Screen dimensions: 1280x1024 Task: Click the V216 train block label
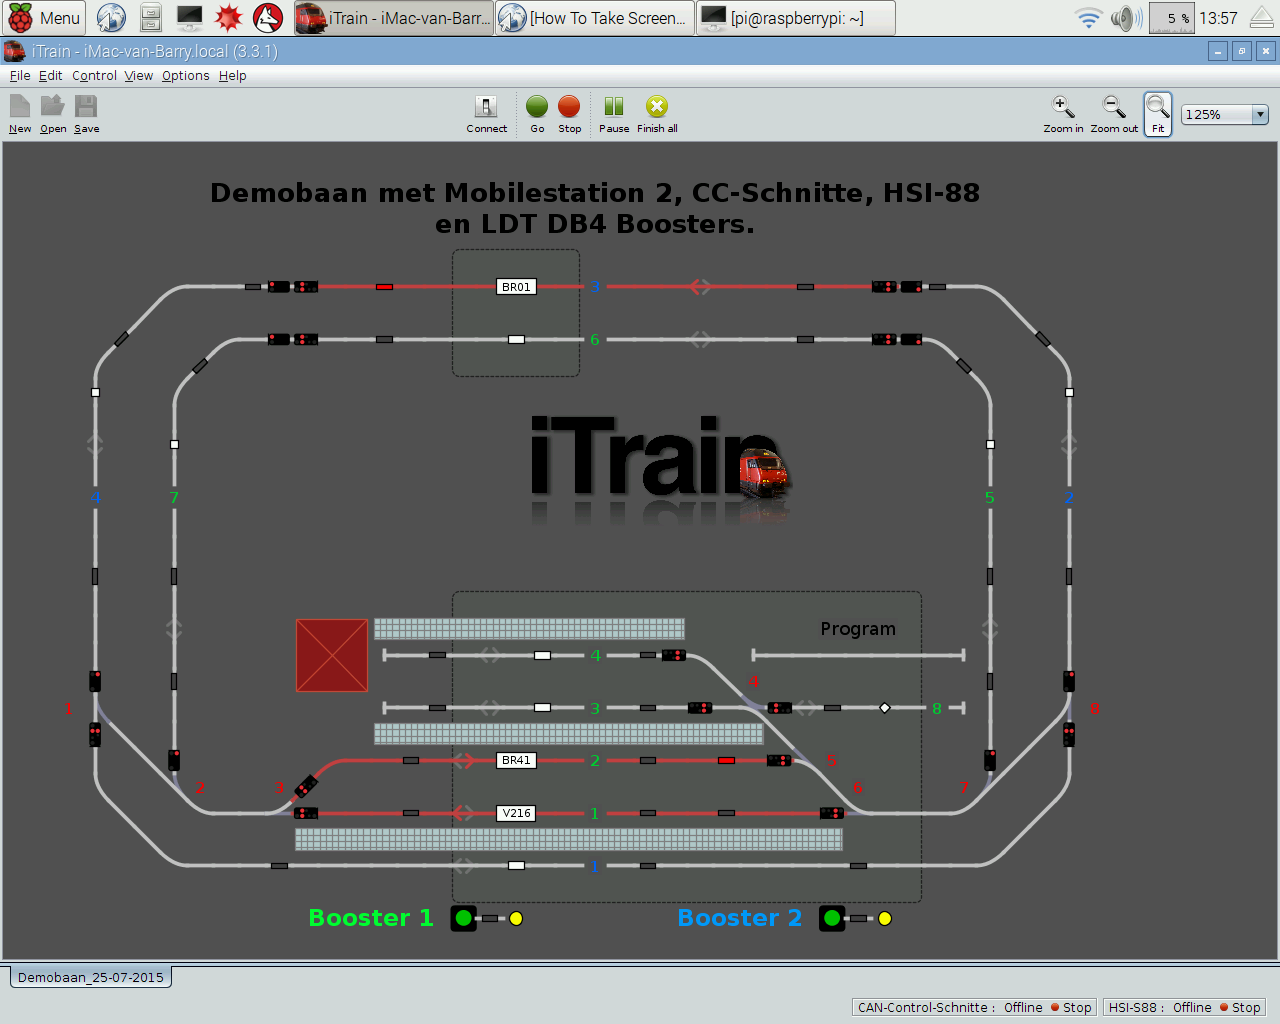(516, 813)
